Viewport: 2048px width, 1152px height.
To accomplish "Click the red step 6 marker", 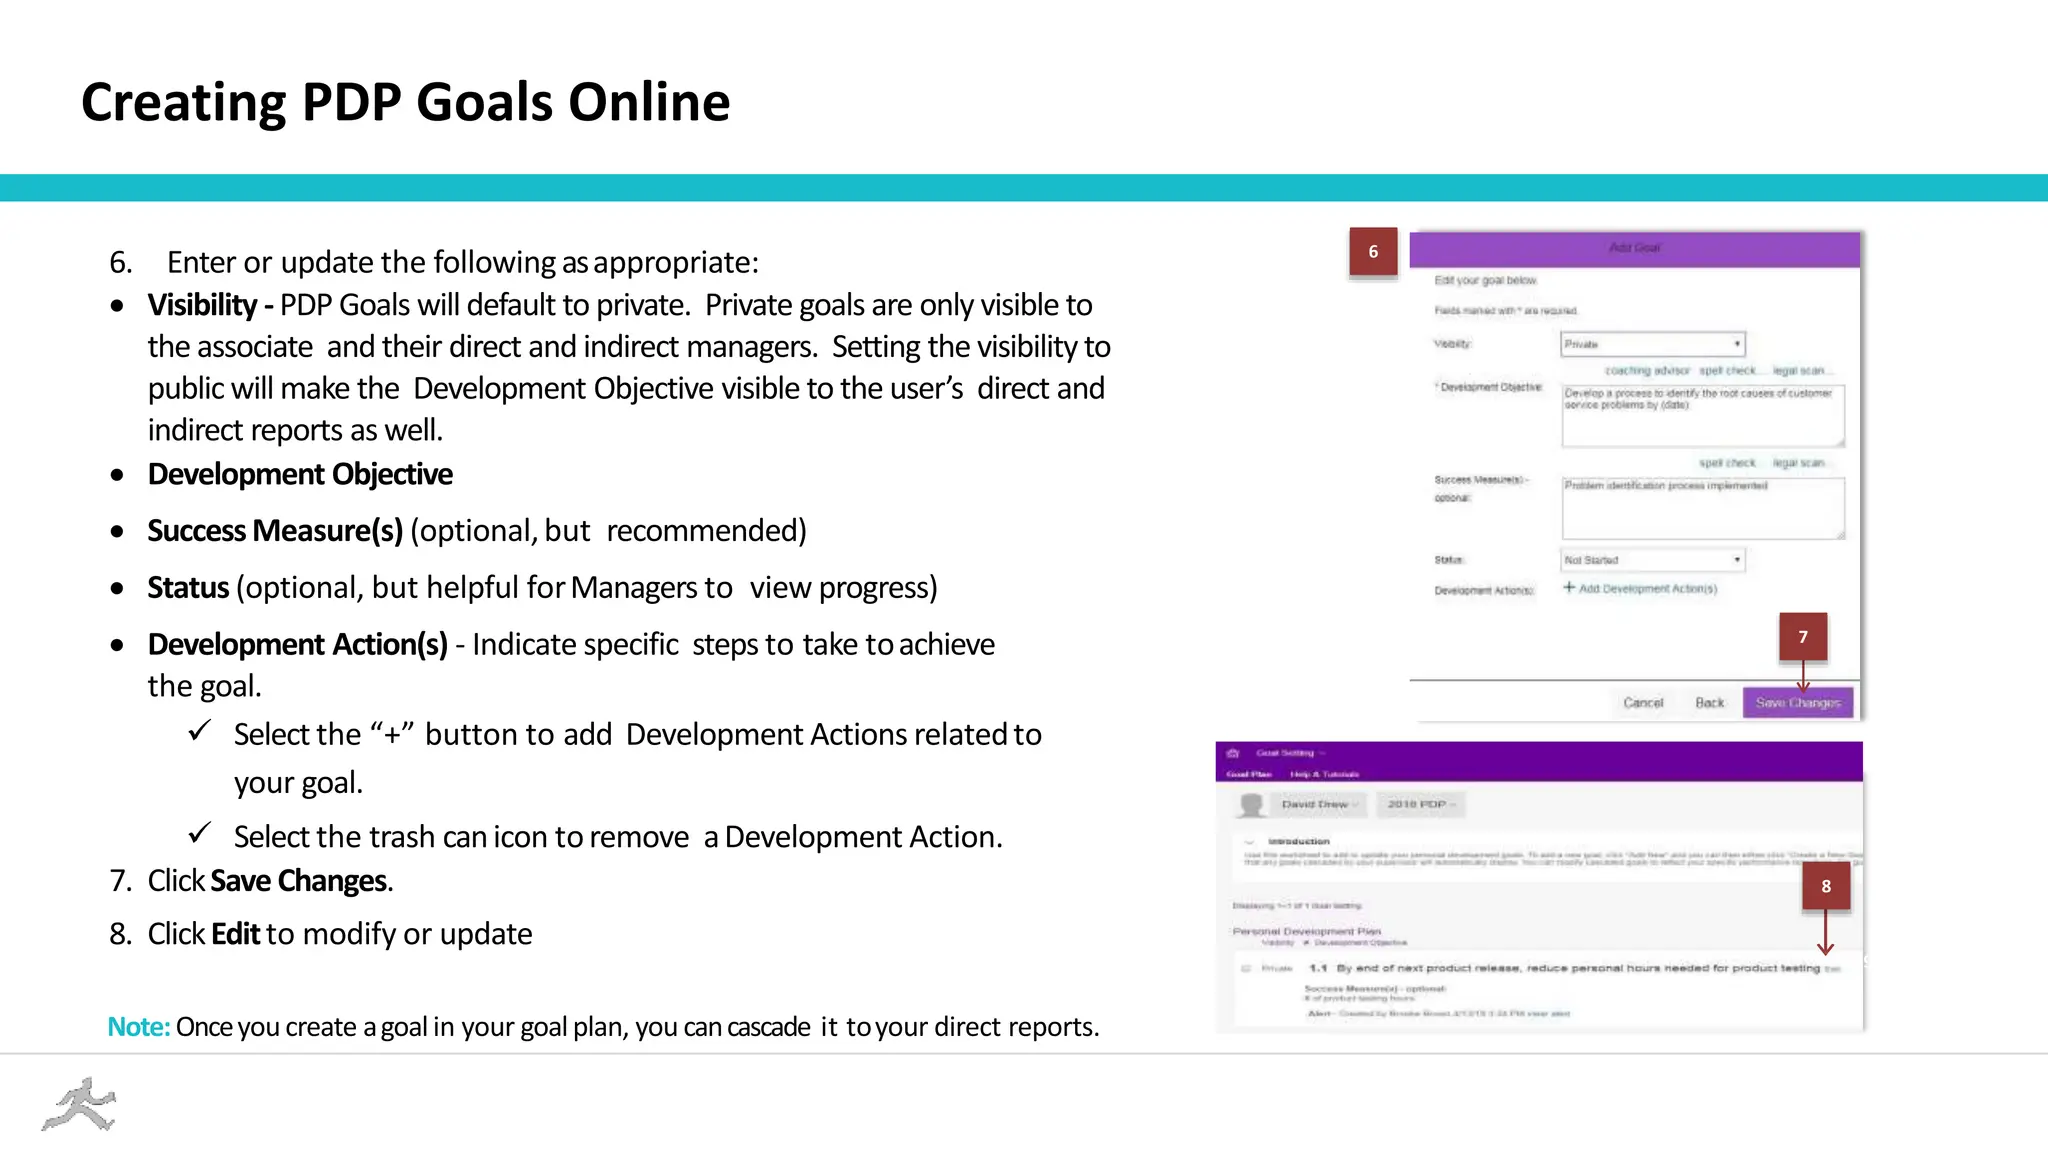I will 1373,252.
